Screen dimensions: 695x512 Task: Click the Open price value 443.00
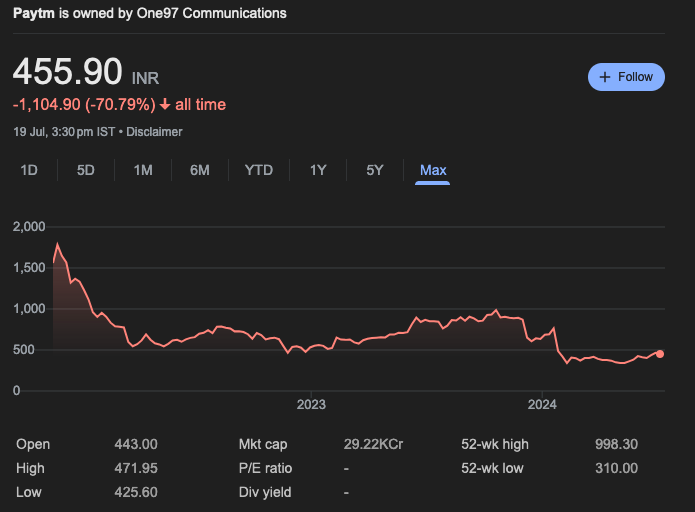(x=137, y=444)
